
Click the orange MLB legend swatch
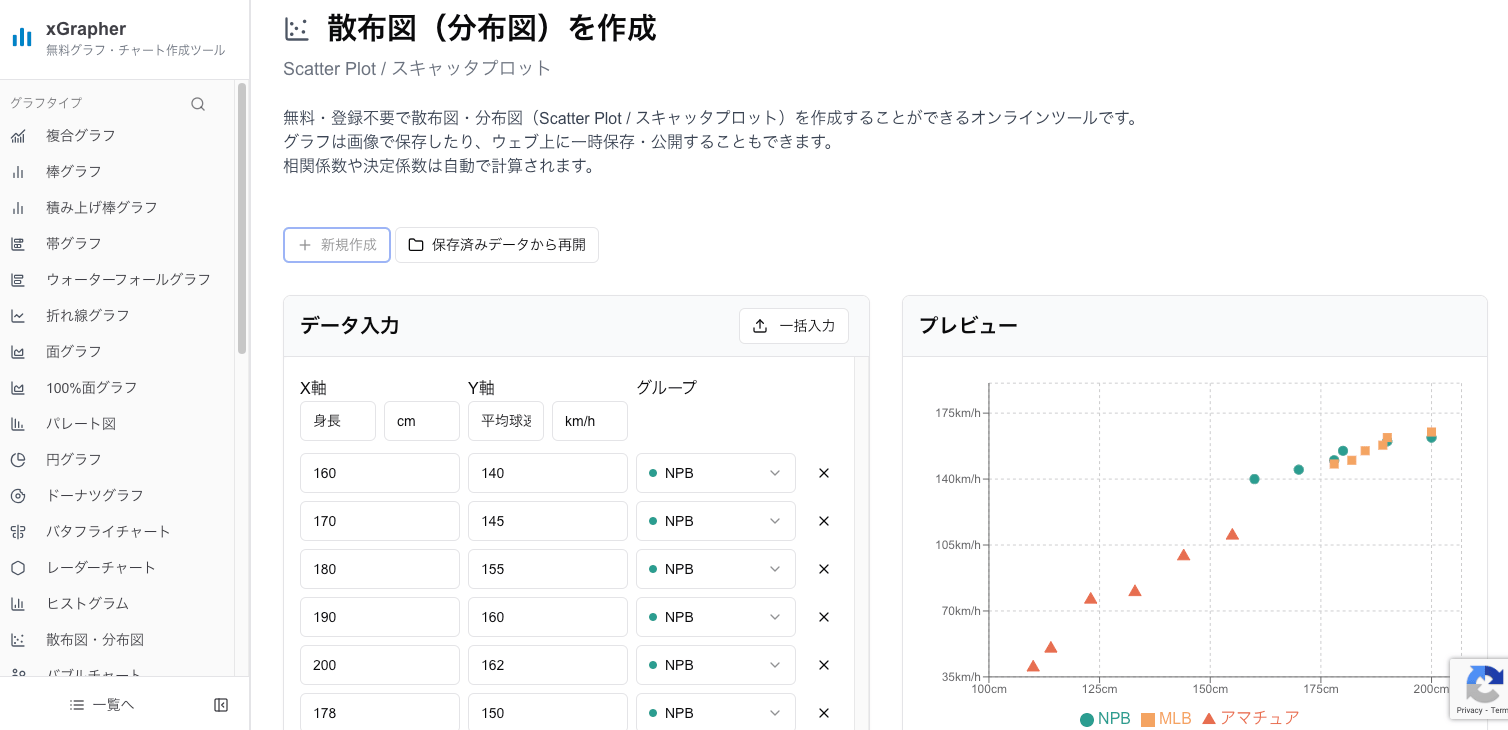point(1150,718)
